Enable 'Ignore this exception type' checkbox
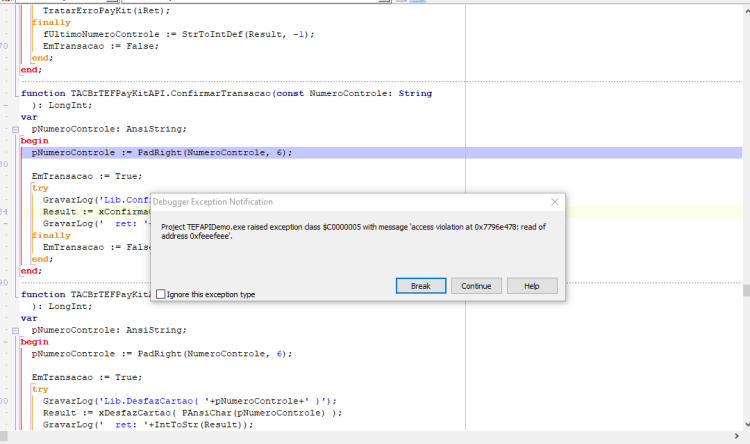 [x=161, y=294]
